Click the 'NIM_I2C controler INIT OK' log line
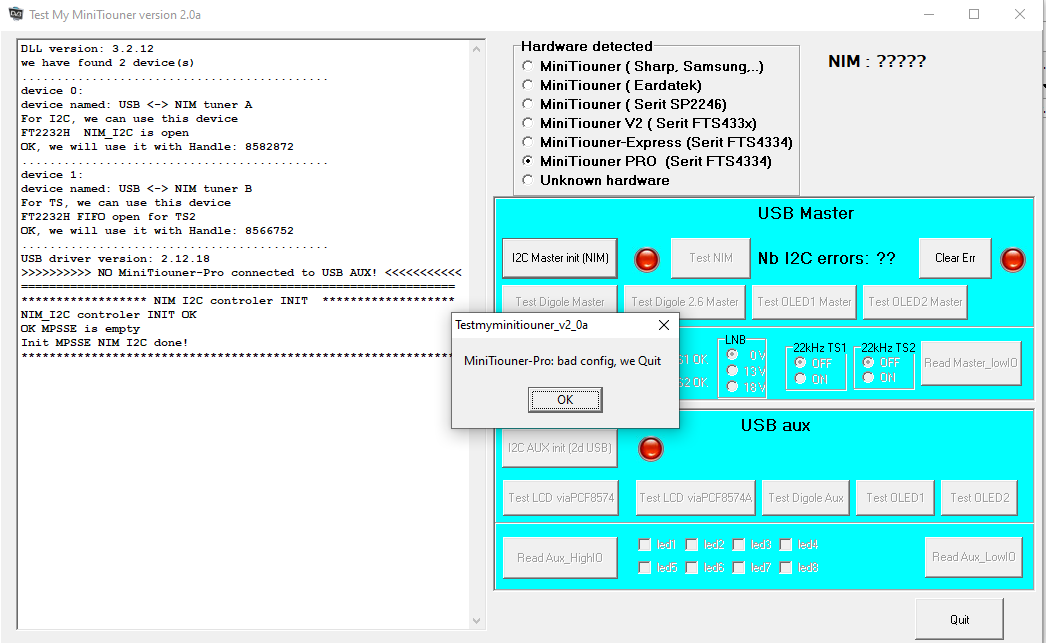1046x643 pixels. (x=109, y=315)
